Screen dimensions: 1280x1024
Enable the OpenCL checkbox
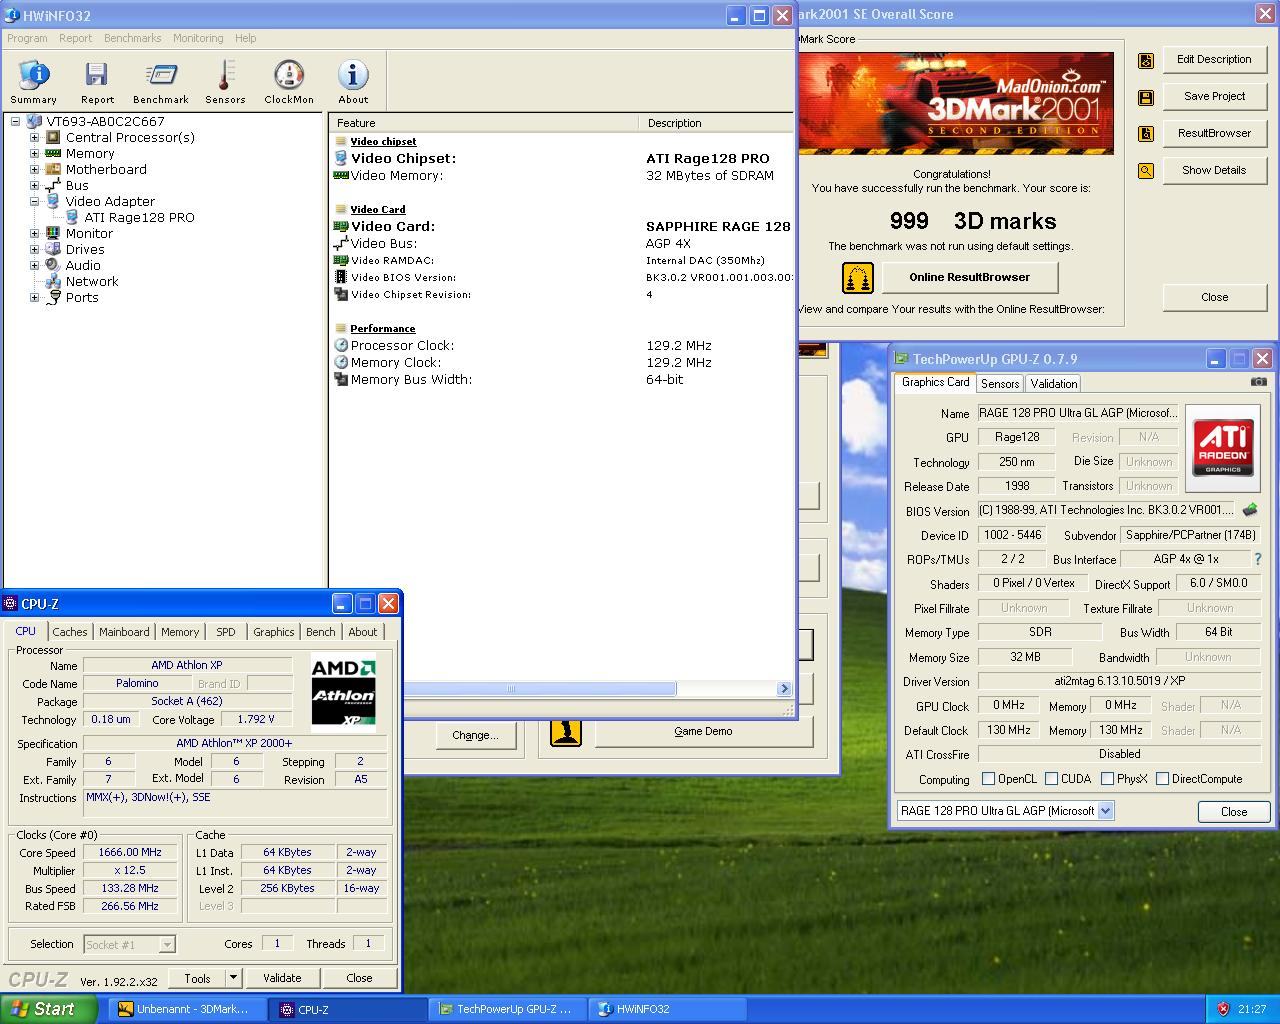pos(988,779)
